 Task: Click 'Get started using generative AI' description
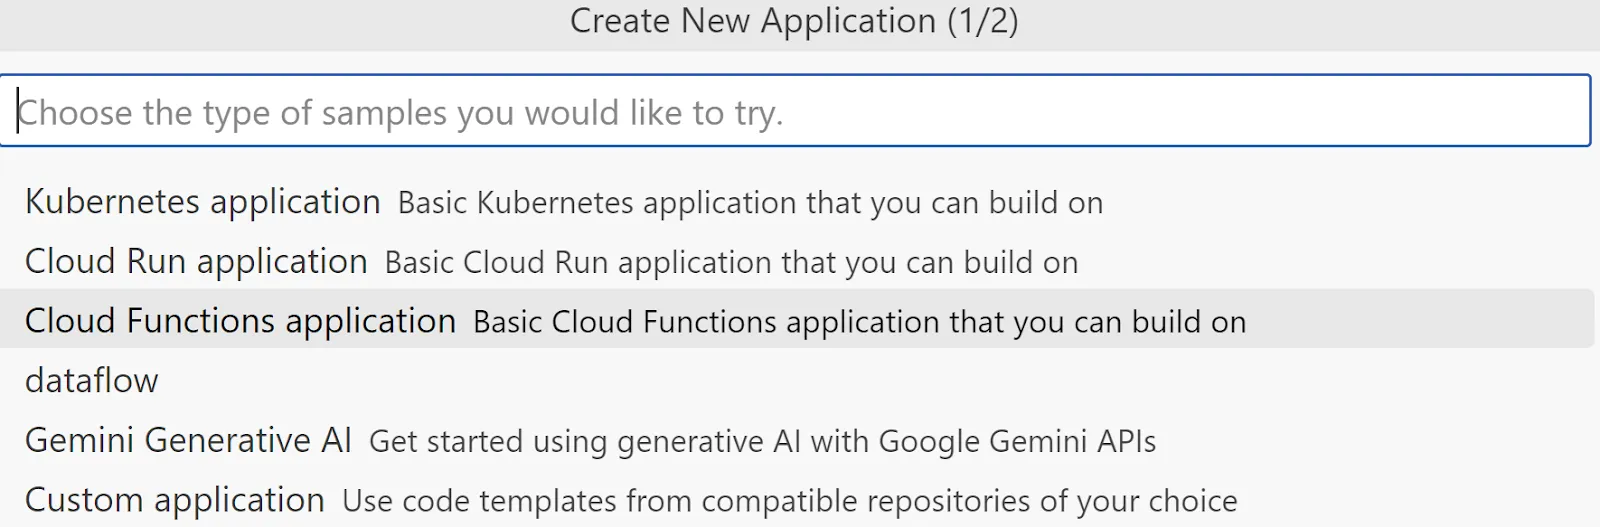(x=762, y=442)
